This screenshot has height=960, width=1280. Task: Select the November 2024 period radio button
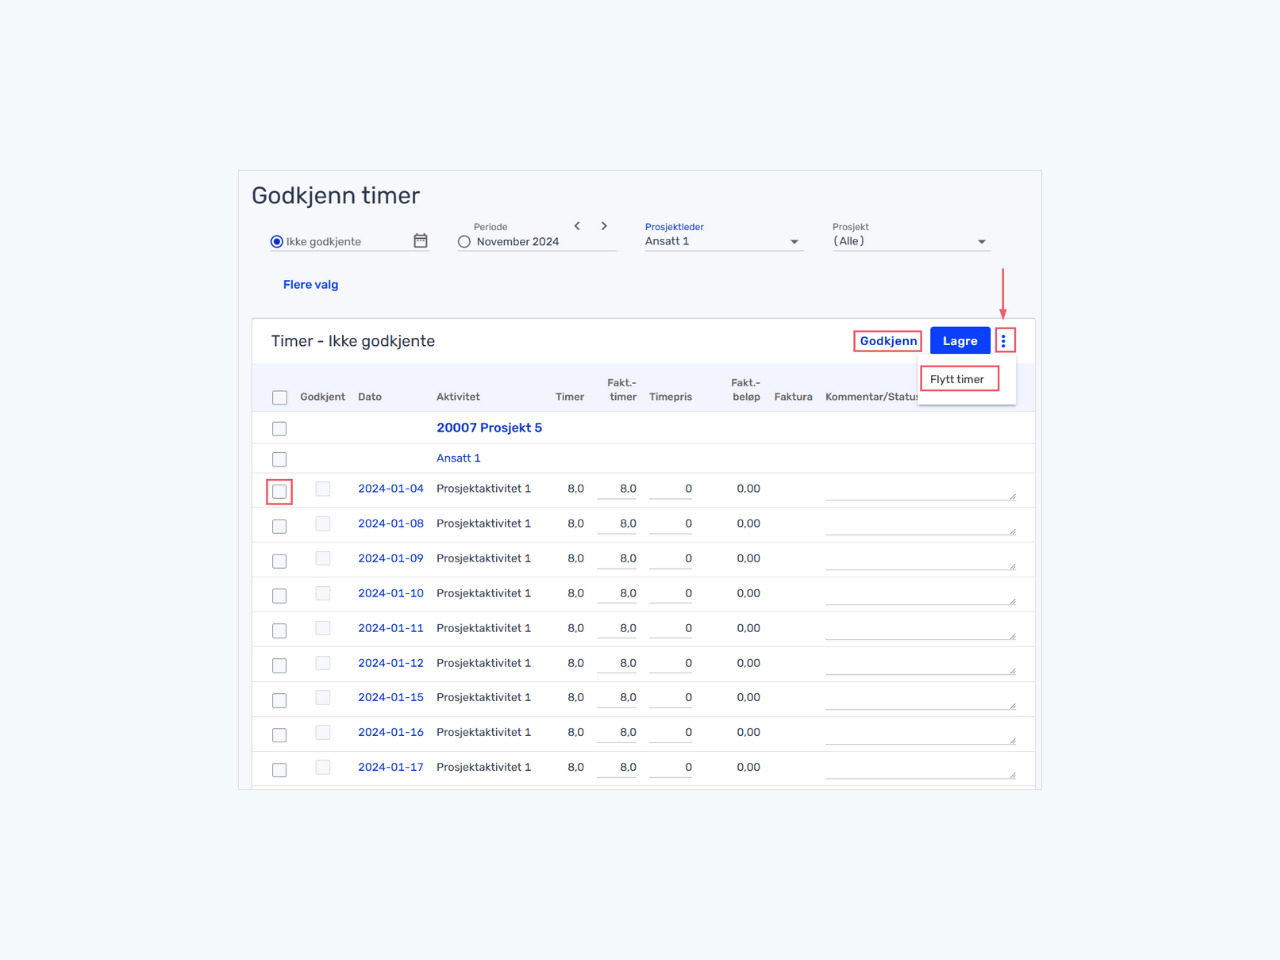[x=464, y=242]
